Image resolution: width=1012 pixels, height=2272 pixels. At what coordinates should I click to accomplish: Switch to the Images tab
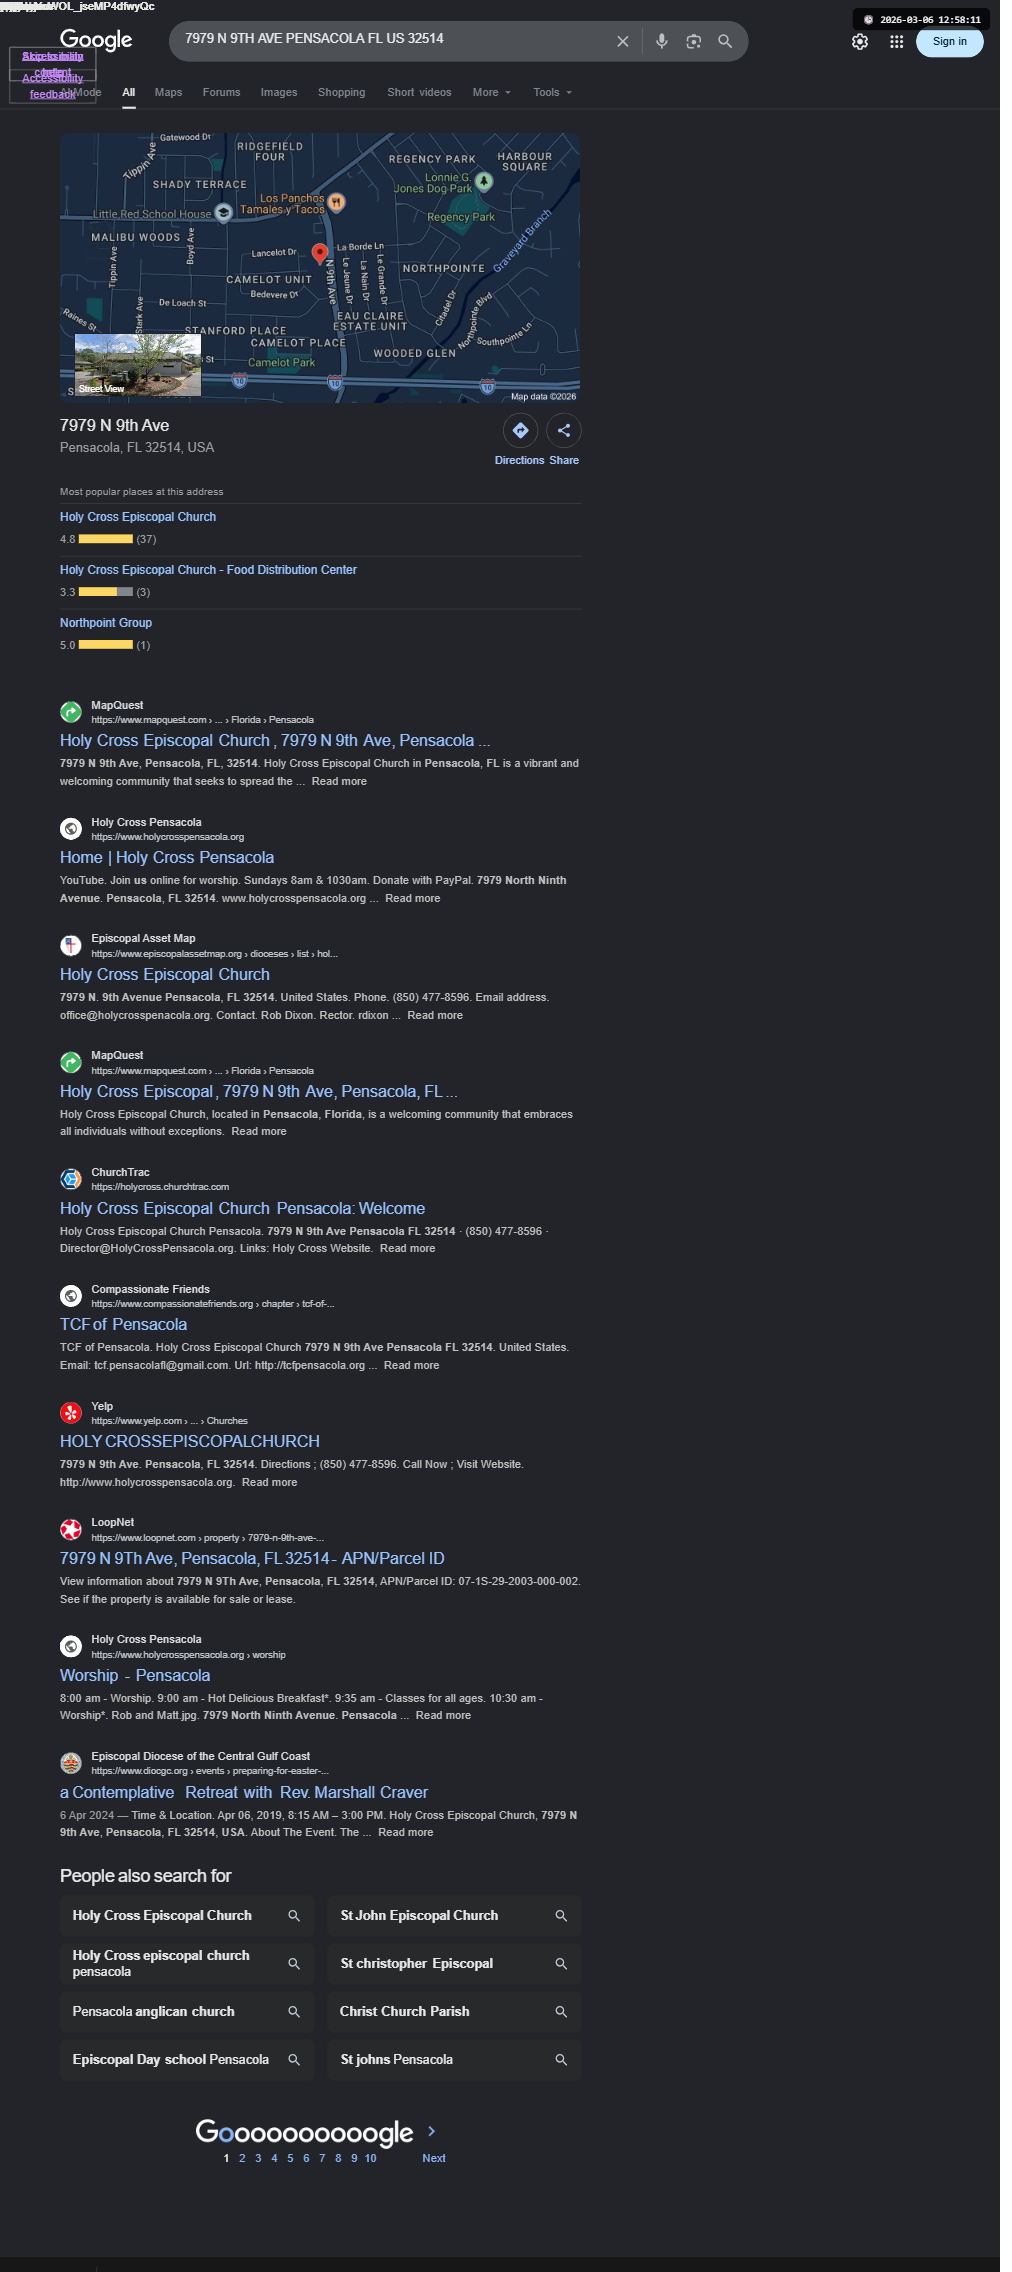pyautogui.click(x=279, y=92)
